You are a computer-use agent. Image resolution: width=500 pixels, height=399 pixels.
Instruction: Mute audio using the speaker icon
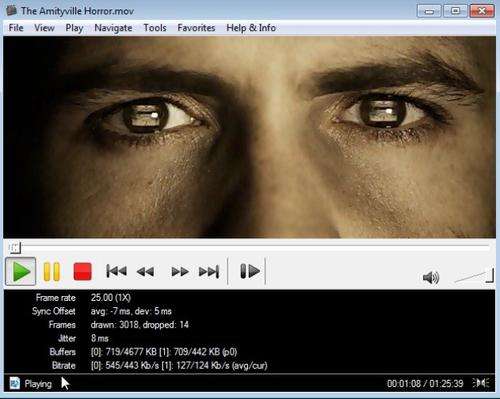click(431, 277)
